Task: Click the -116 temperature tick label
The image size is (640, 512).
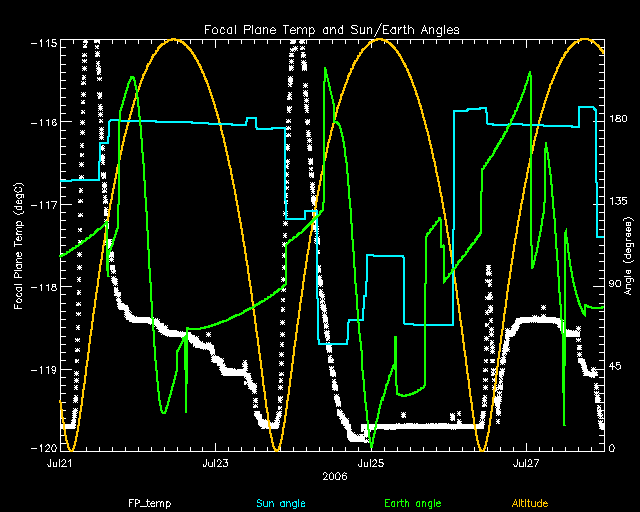Action: tap(42, 122)
